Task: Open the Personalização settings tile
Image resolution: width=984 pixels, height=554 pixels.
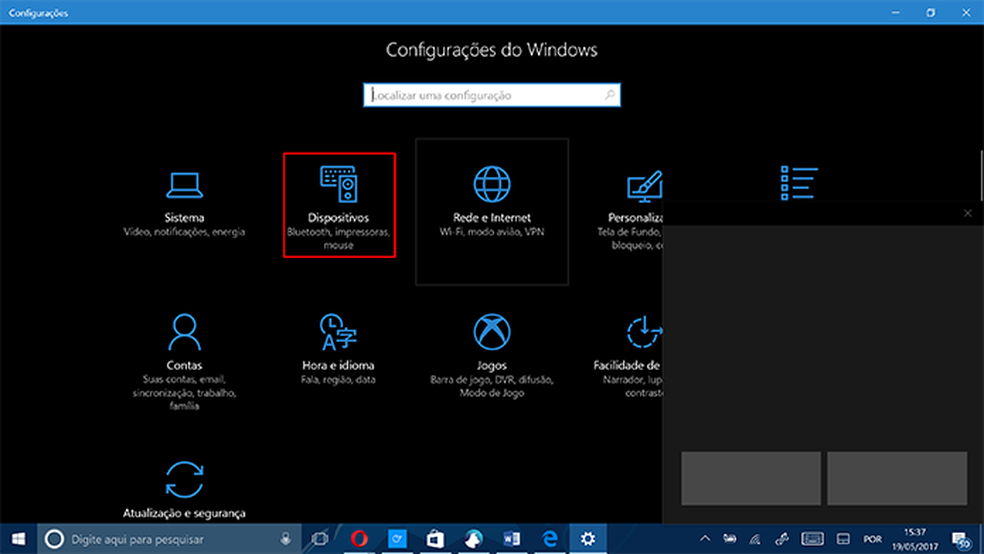Action: click(x=634, y=210)
